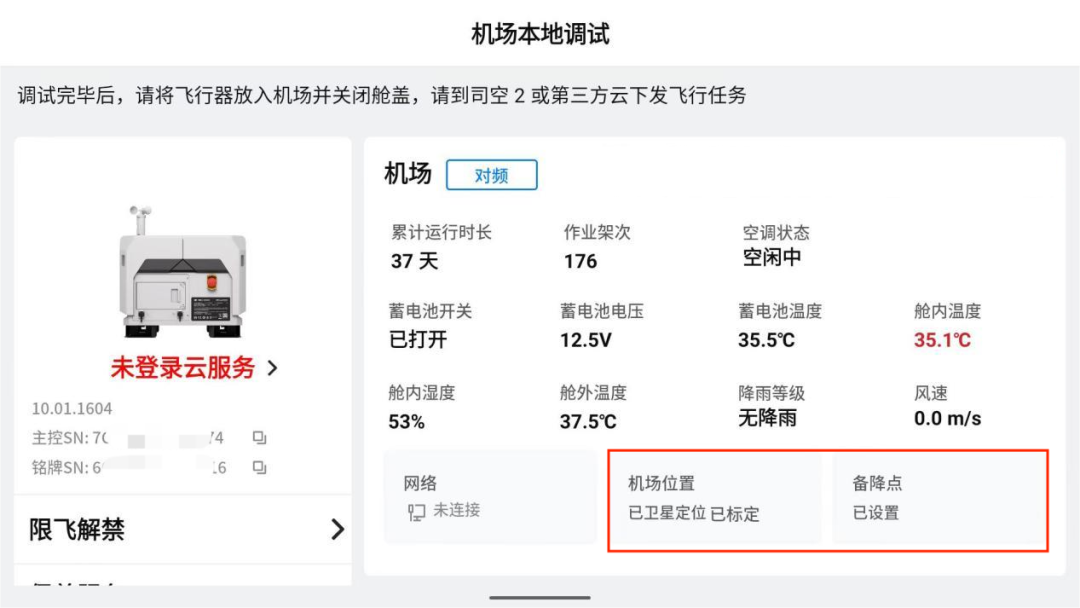This screenshot has height=608, width=1080.
Task: Click the network disconnected icon
Action: pyautogui.click(x=416, y=512)
